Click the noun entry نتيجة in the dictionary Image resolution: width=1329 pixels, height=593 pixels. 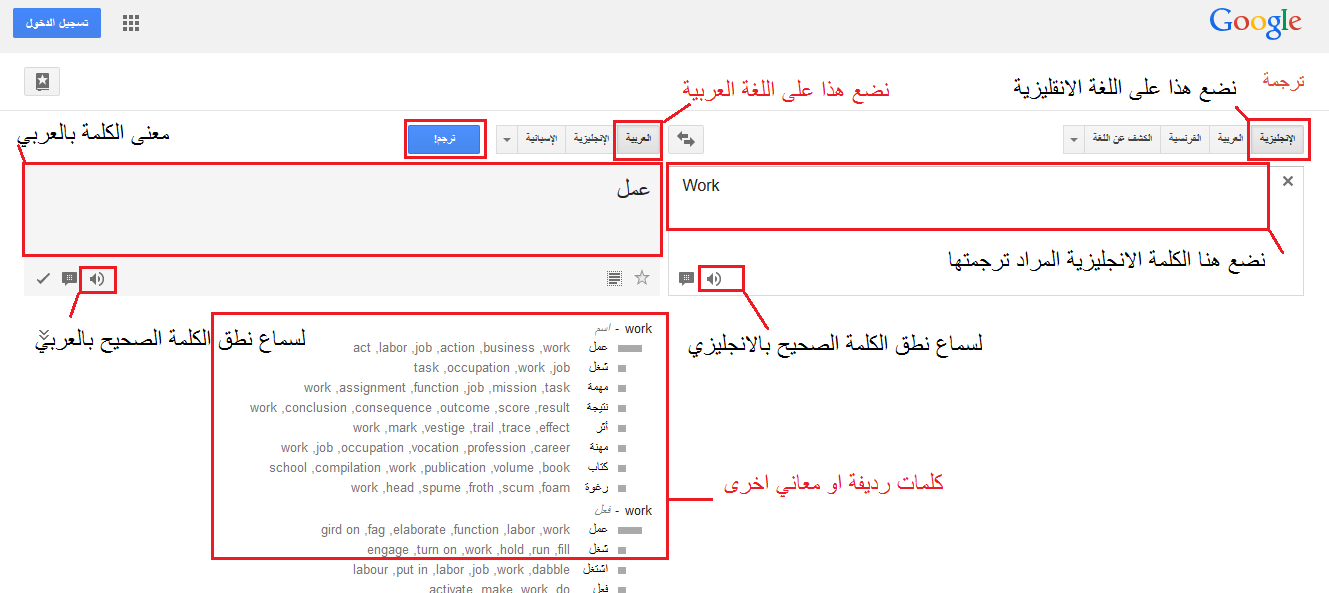597,408
